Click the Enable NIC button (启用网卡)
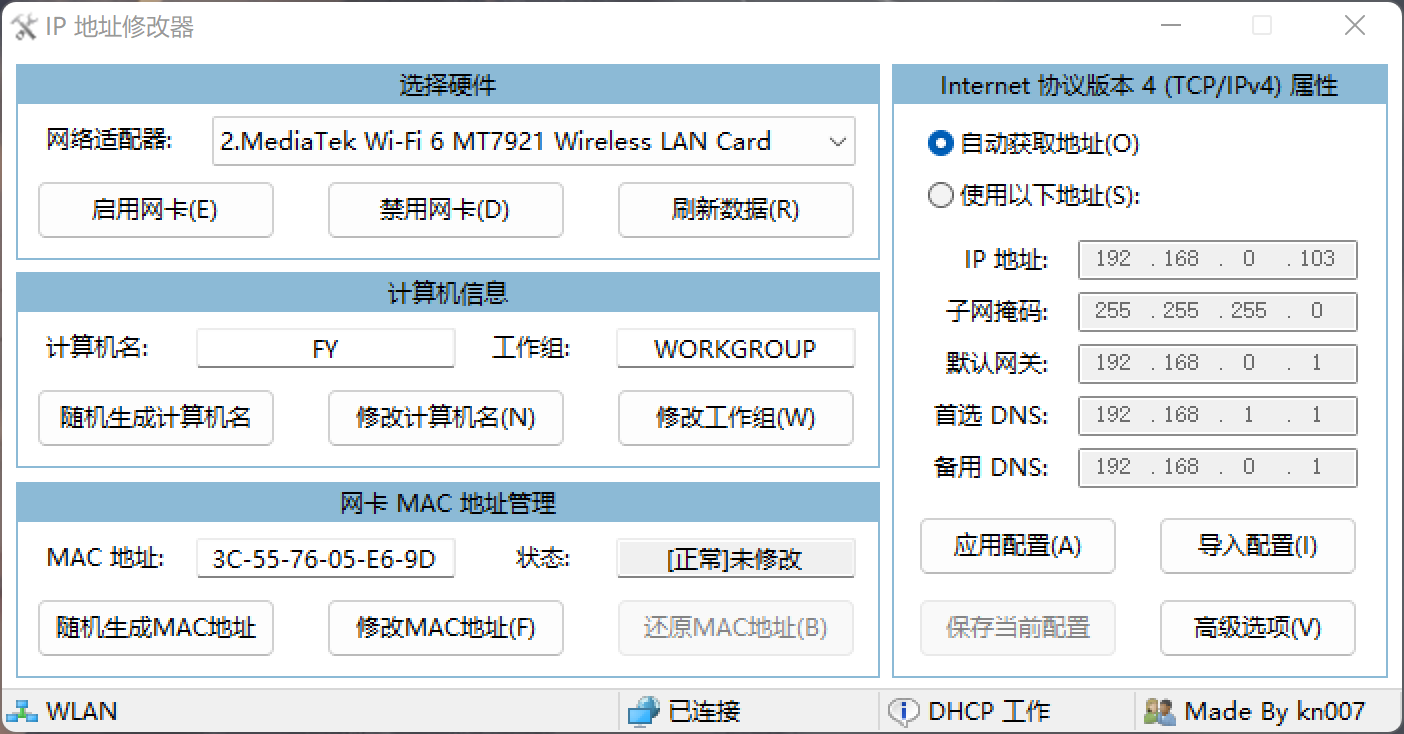Screen dimensions: 1404x734 pos(155,210)
